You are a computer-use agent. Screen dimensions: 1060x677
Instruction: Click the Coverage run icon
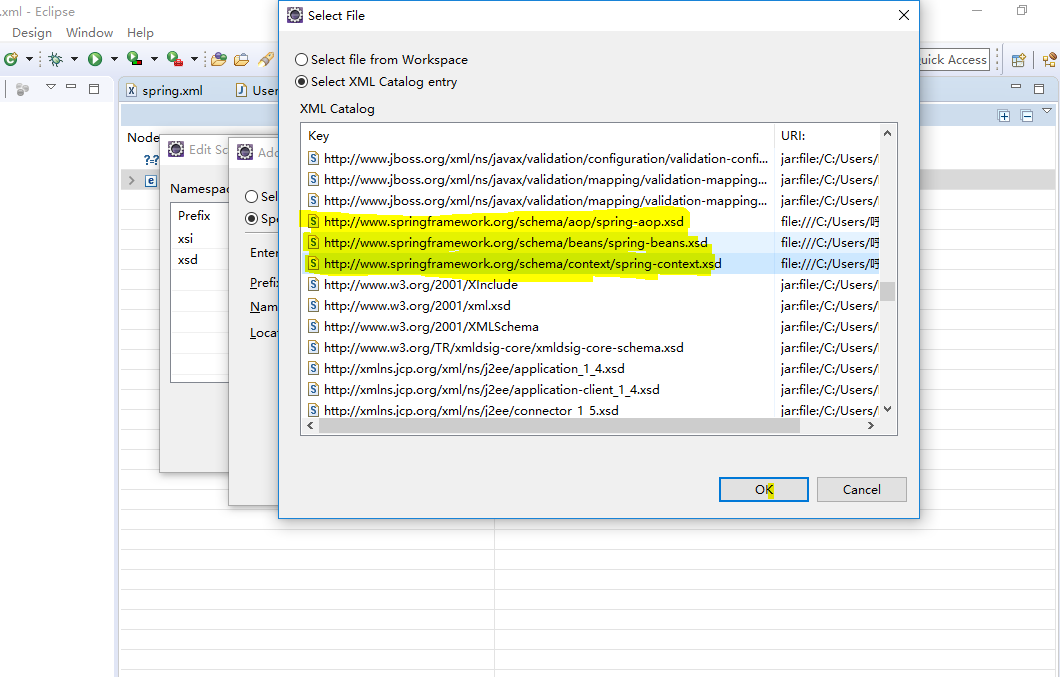[135, 60]
